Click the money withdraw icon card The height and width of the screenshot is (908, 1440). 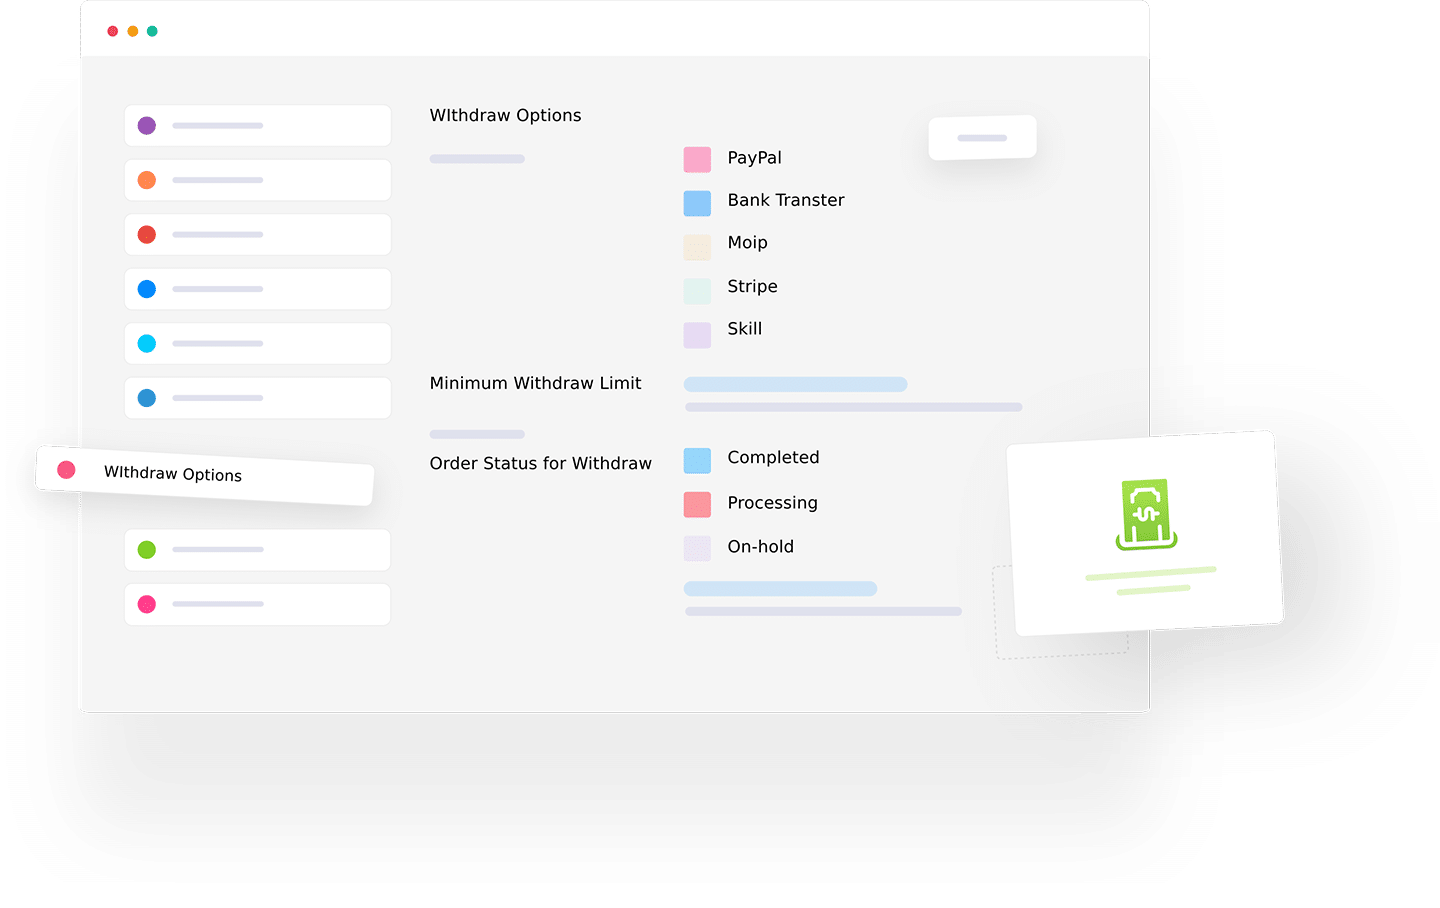click(1145, 533)
